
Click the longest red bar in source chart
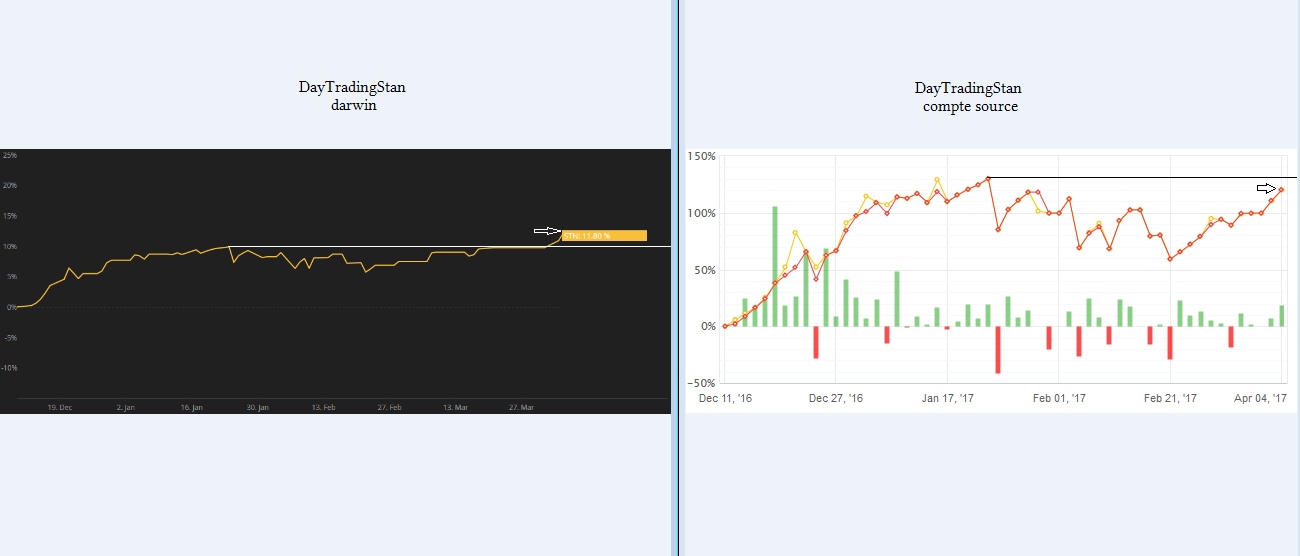998,349
